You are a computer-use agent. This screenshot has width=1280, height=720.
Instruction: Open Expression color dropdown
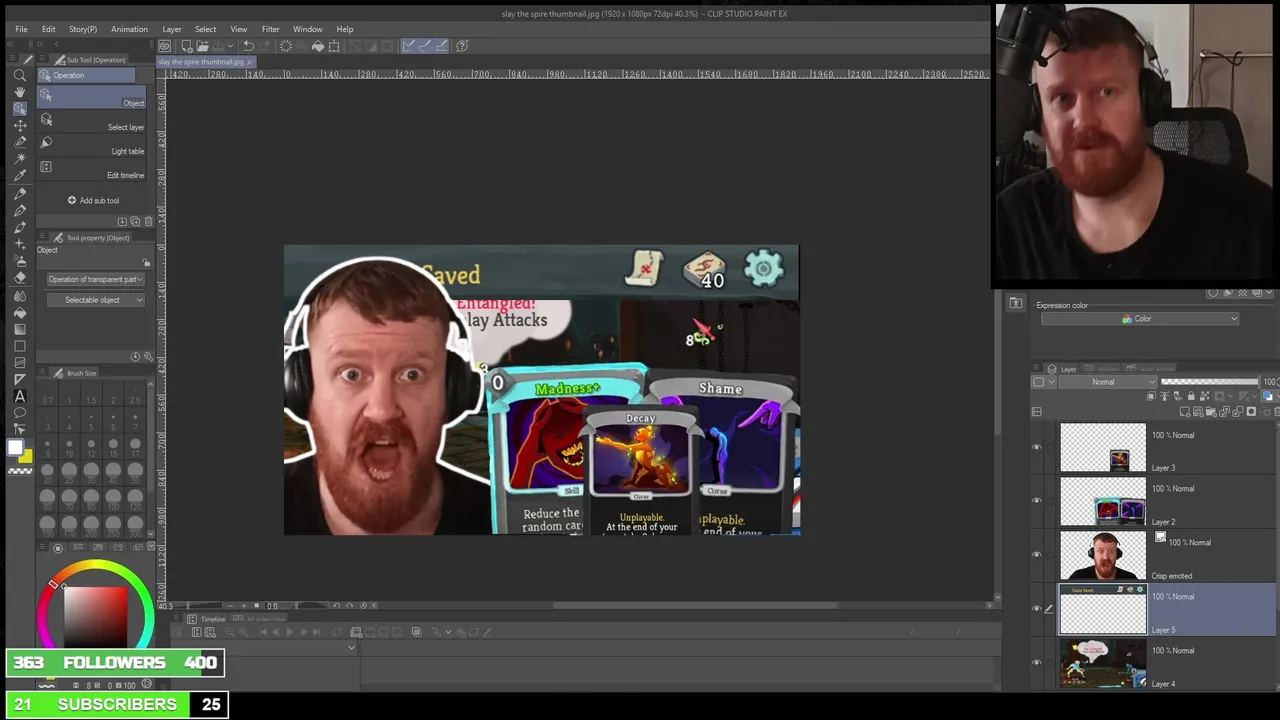pos(1139,319)
